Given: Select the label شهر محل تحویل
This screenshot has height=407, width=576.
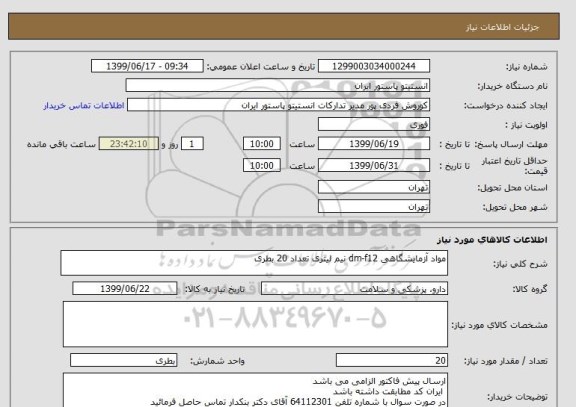Looking at the screenshot, I should 515,208.
